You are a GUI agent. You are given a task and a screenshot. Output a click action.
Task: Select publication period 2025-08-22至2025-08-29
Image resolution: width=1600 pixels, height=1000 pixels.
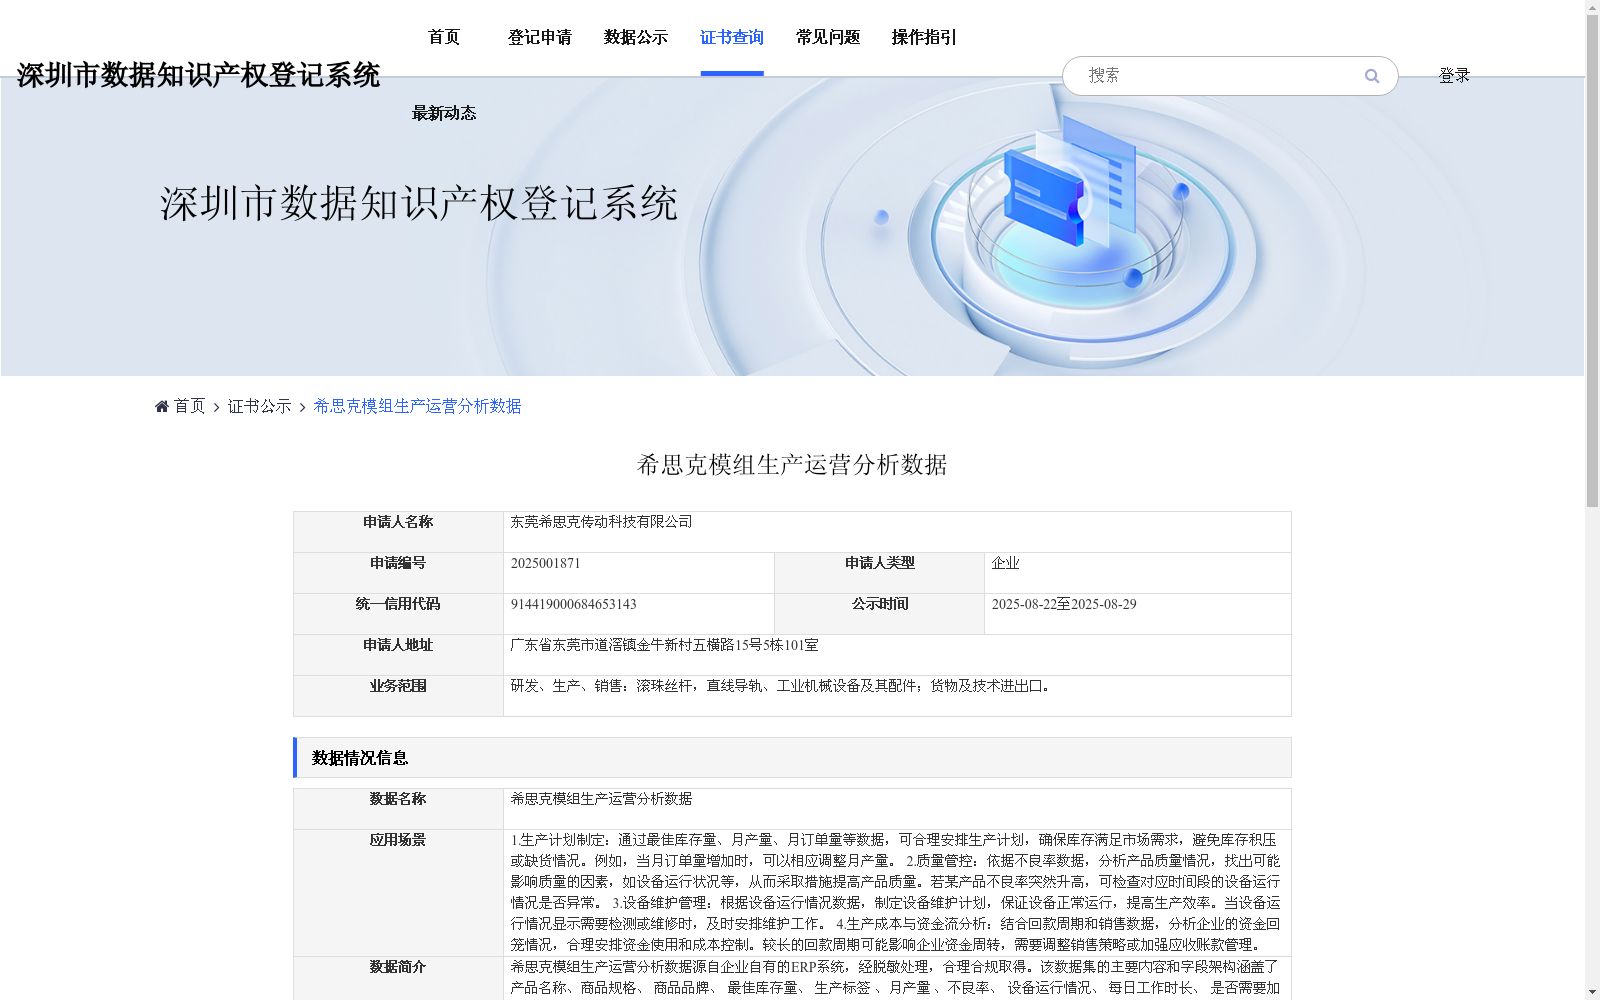point(1064,604)
